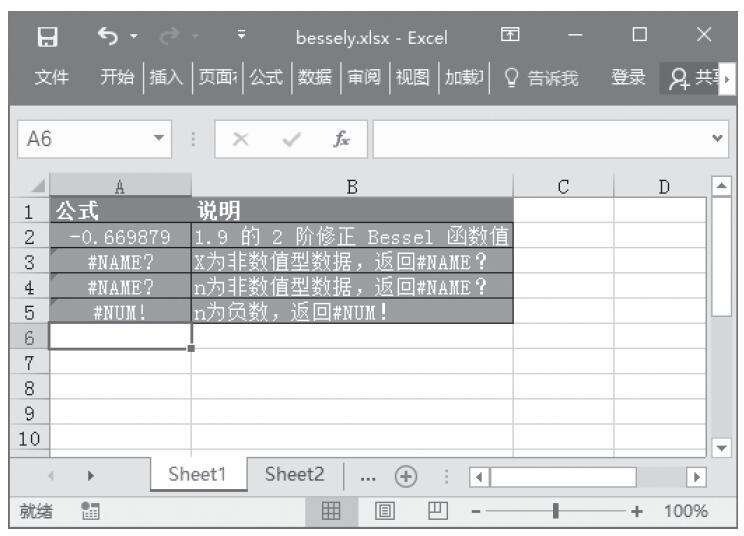Click the 登录 sign-in button

pyautogui.click(x=629, y=78)
